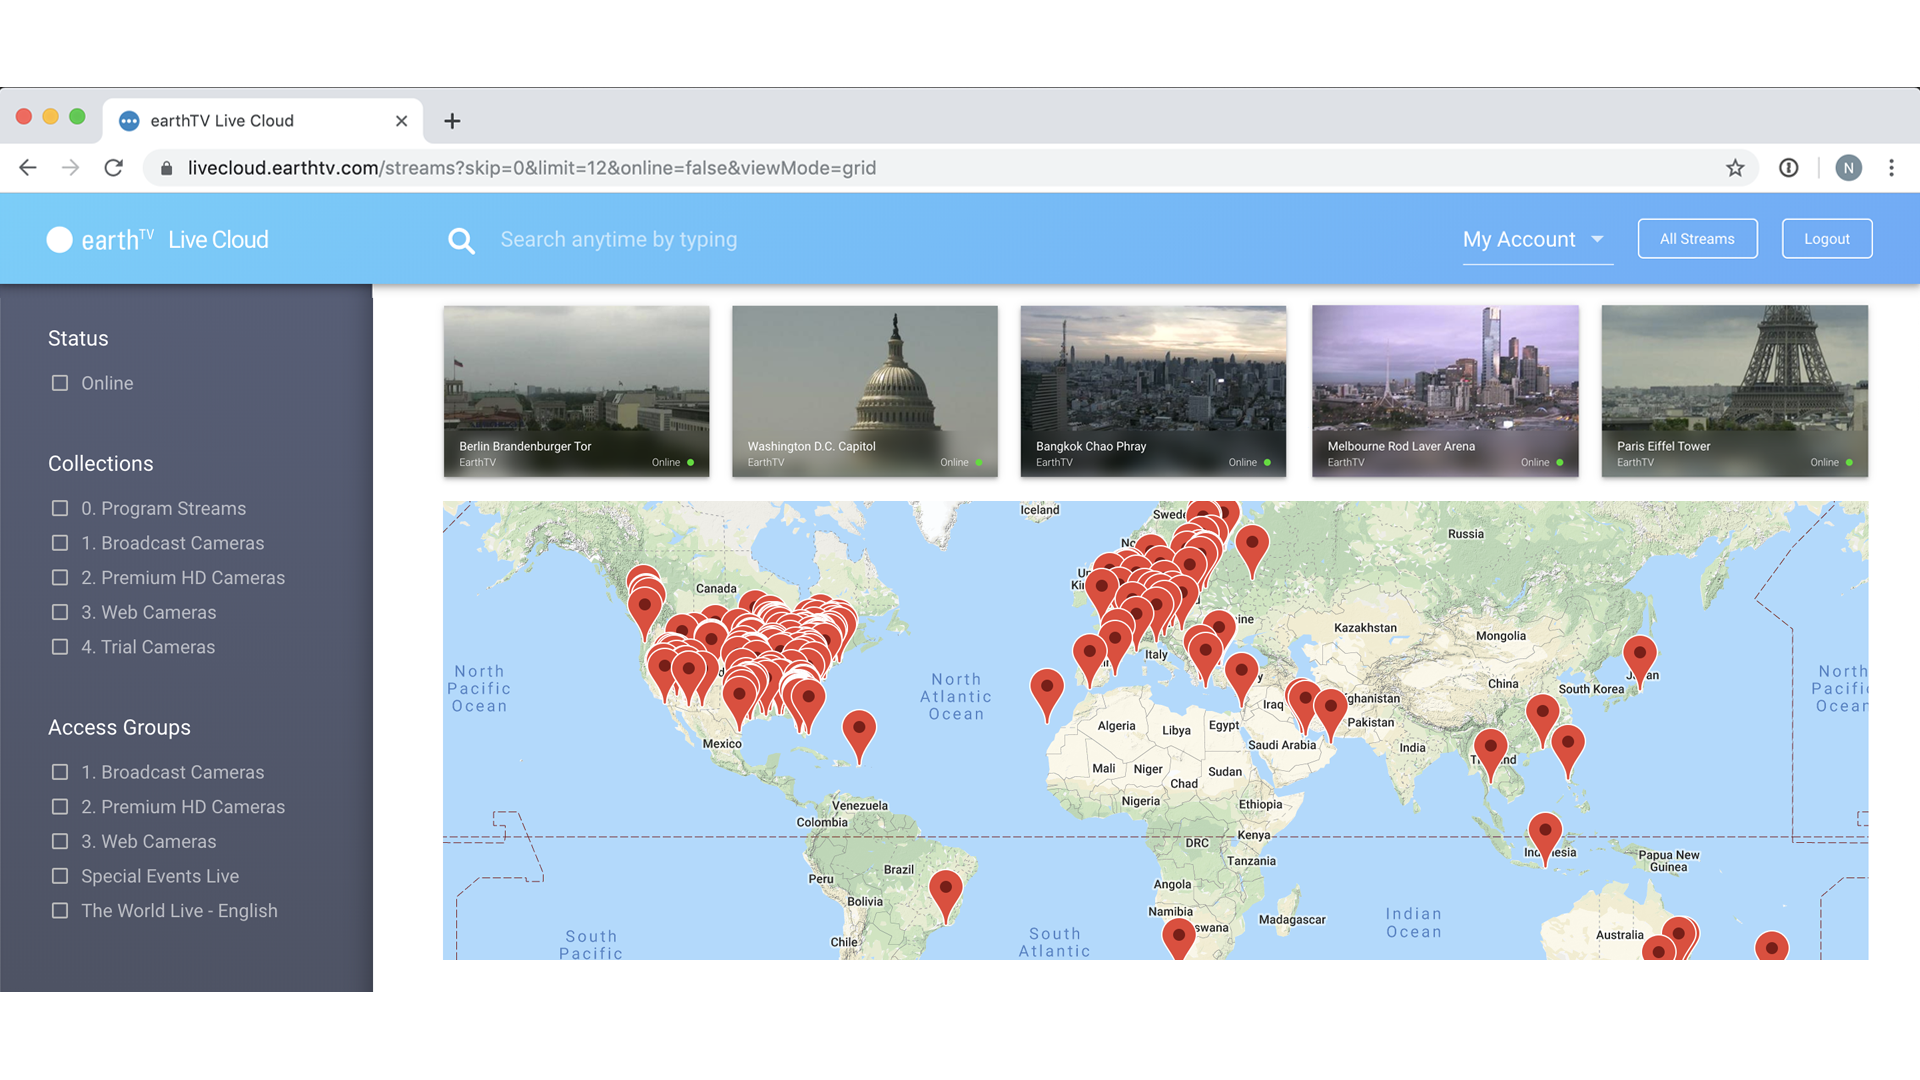1920x1080 pixels.
Task: Click the map pin in western Russia
Action: (x=1252, y=550)
